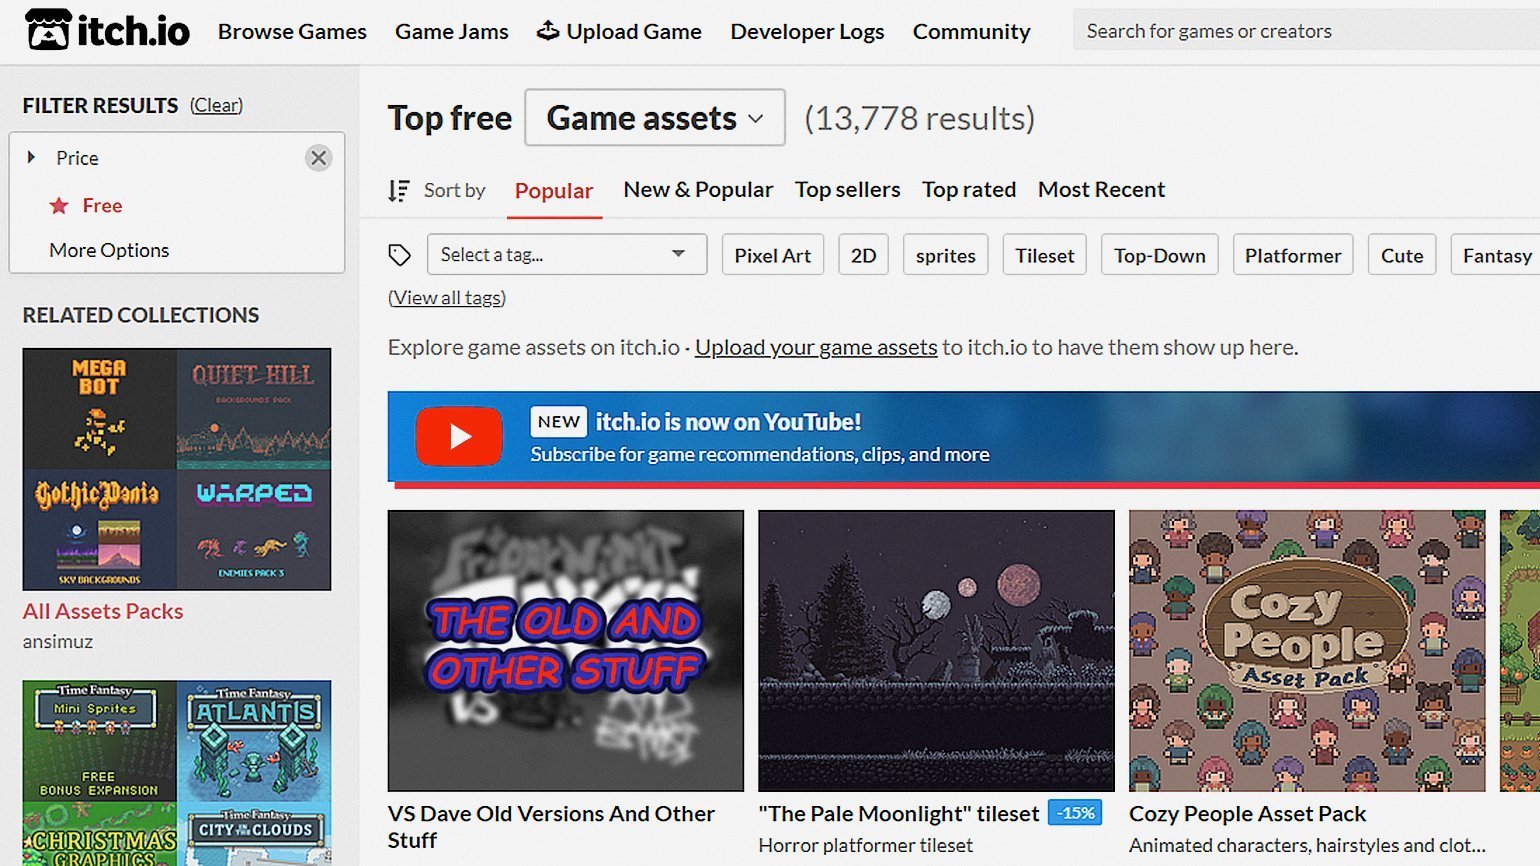Open the GothicVania collection thumbnail
Screen dimensions: 1540x866
click(x=100, y=530)
